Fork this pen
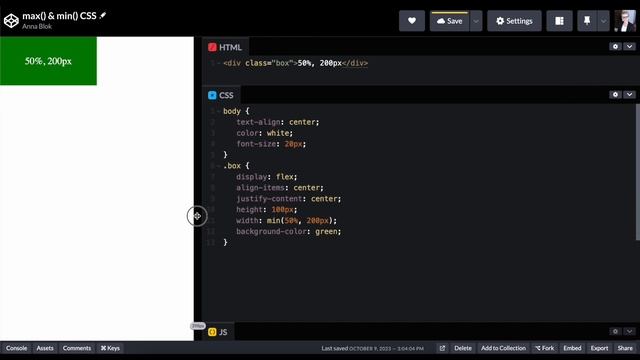The image size is (640, 360). point(544,348)
